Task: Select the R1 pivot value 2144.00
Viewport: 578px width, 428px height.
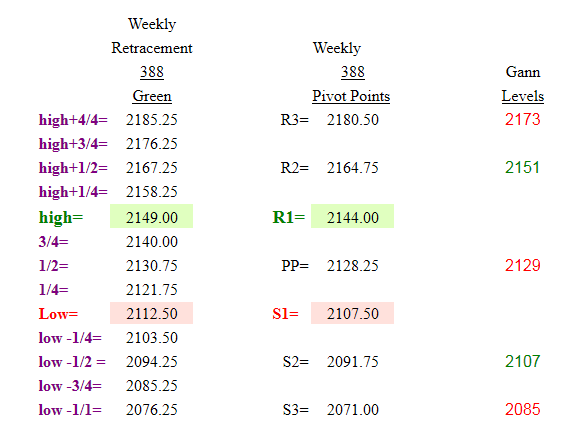Action: pos(352,216)
